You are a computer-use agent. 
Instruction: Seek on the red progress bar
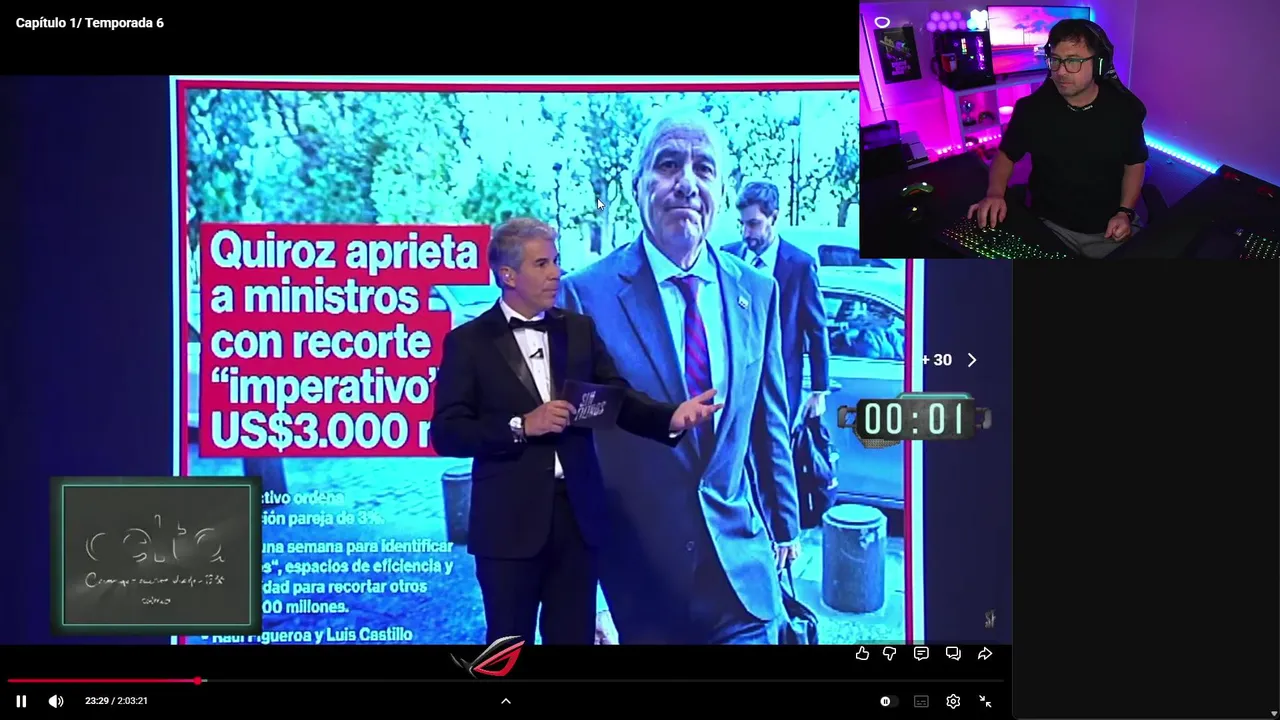pos(506,681)
